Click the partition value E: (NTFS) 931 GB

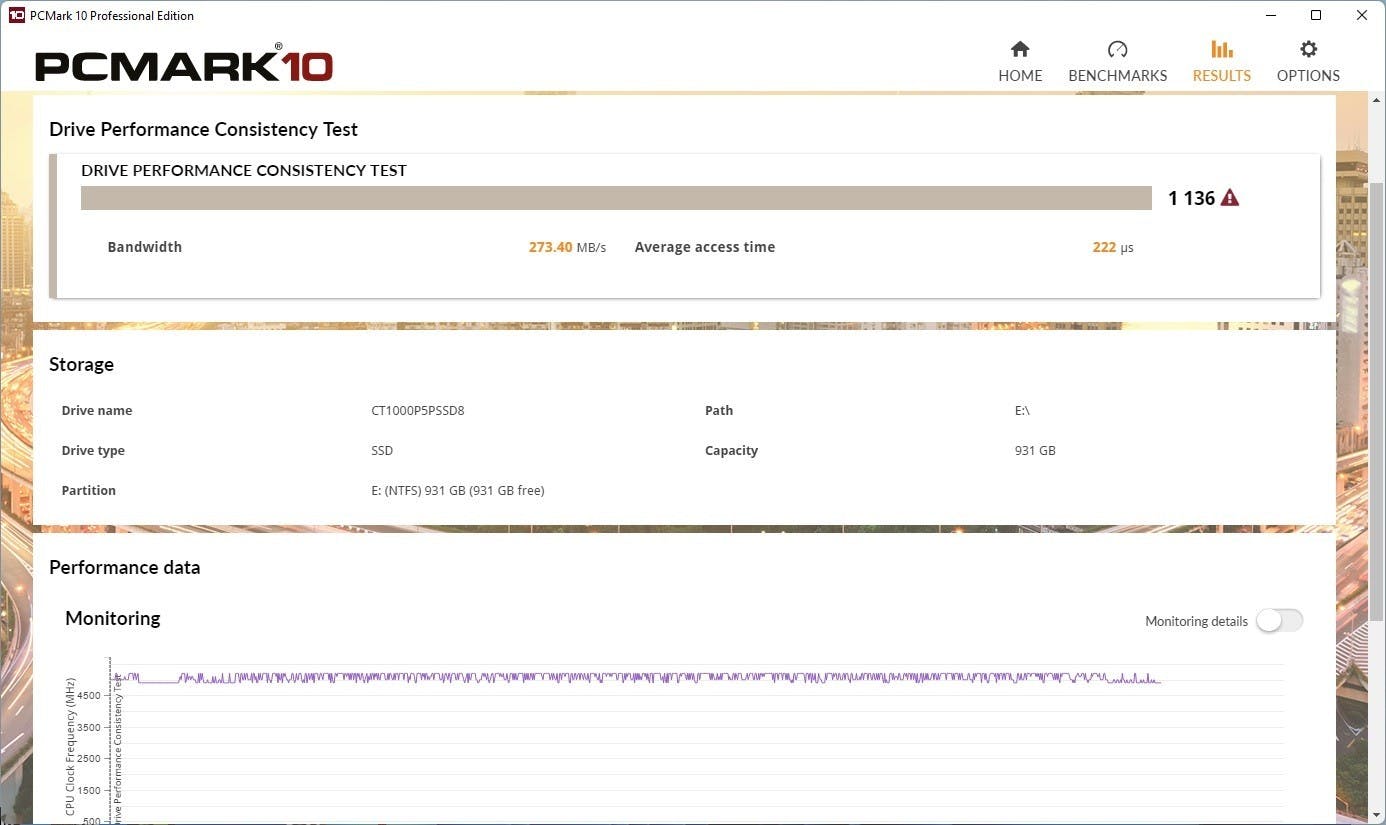click(458, 490)
